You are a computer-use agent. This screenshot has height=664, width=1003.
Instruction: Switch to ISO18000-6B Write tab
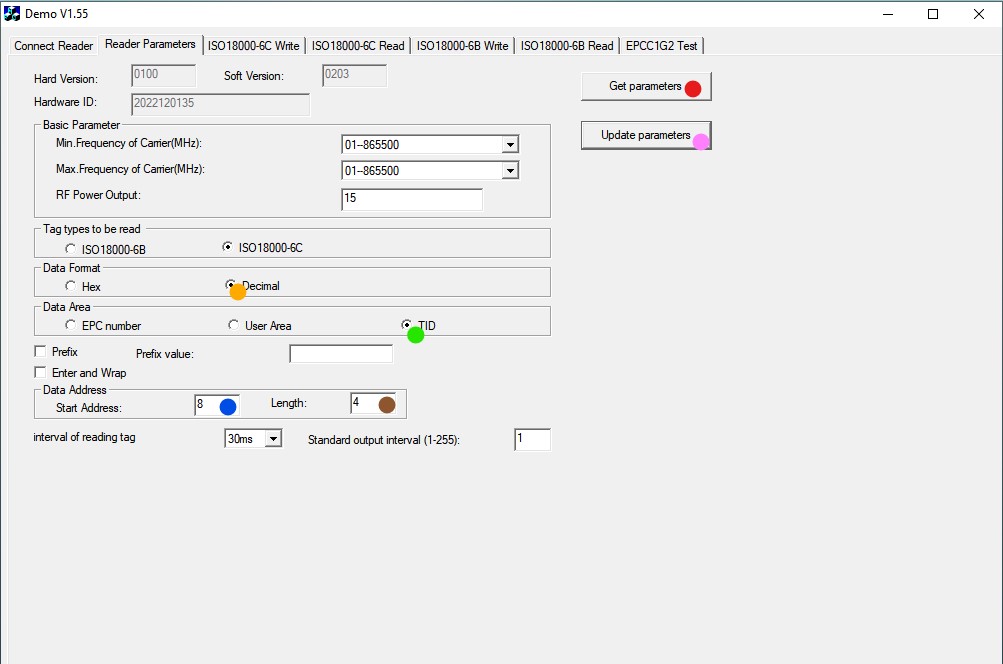tap(462, 45)
